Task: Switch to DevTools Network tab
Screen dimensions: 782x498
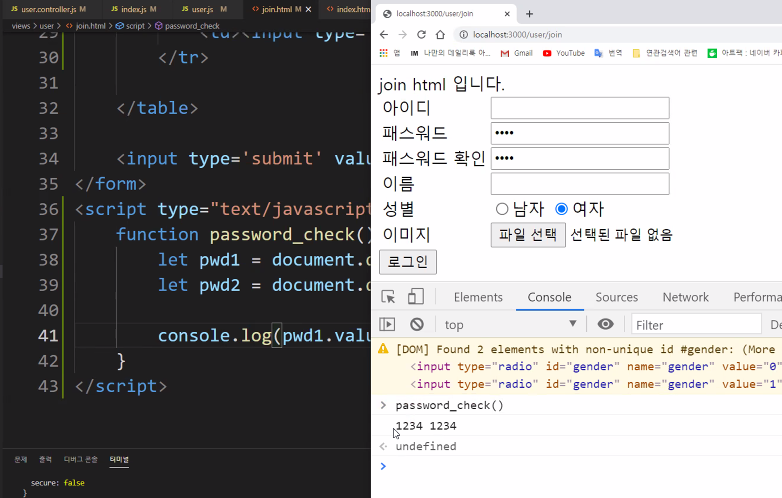Action: tap(685, 297)
